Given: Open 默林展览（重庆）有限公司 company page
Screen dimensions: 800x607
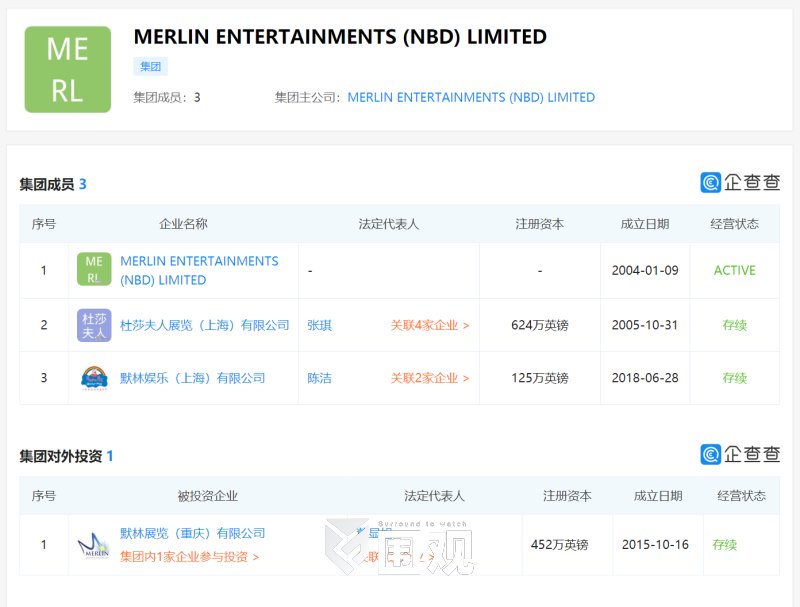Looking at the screenshot, I should tap(192, 533).
